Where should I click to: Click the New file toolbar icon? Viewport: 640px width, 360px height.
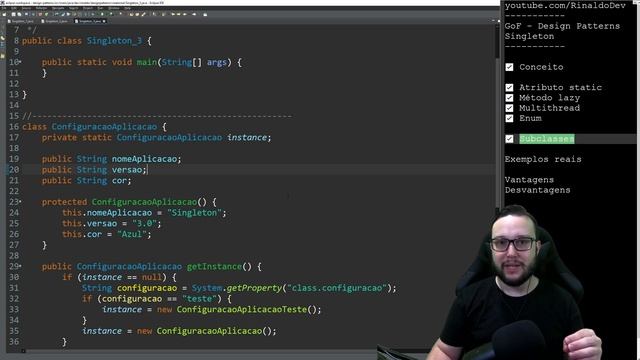tap(4, 14)
